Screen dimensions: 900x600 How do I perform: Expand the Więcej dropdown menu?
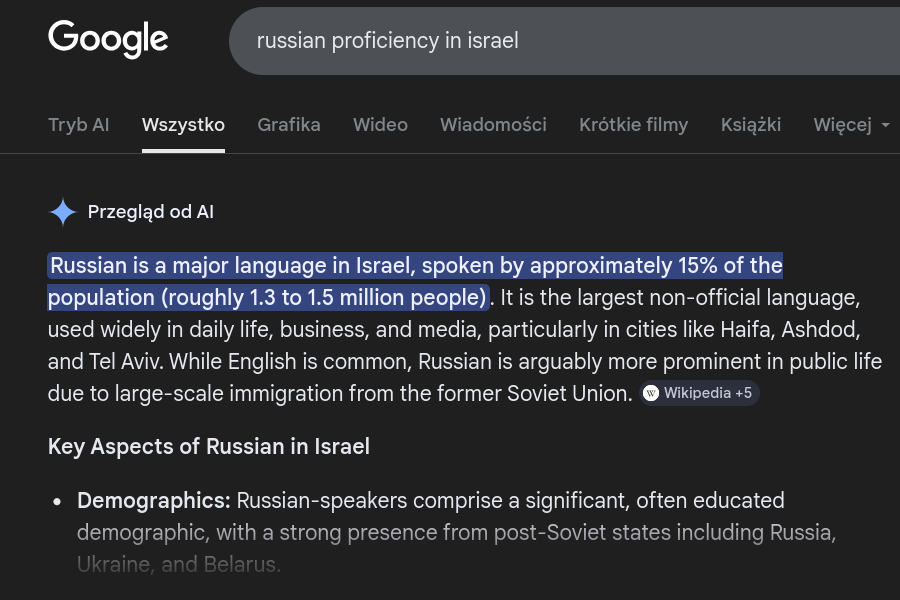851,125
